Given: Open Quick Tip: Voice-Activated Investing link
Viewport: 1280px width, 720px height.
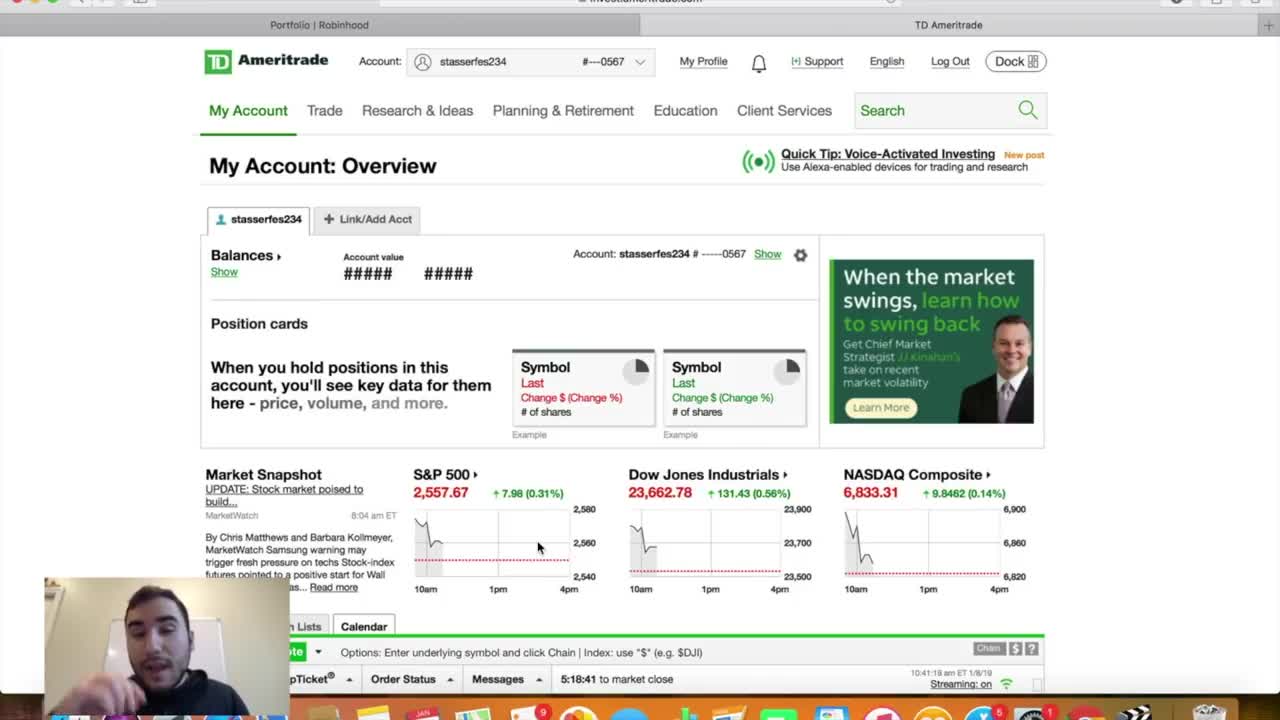Looking at the screenshot, I should coord(888,154).
